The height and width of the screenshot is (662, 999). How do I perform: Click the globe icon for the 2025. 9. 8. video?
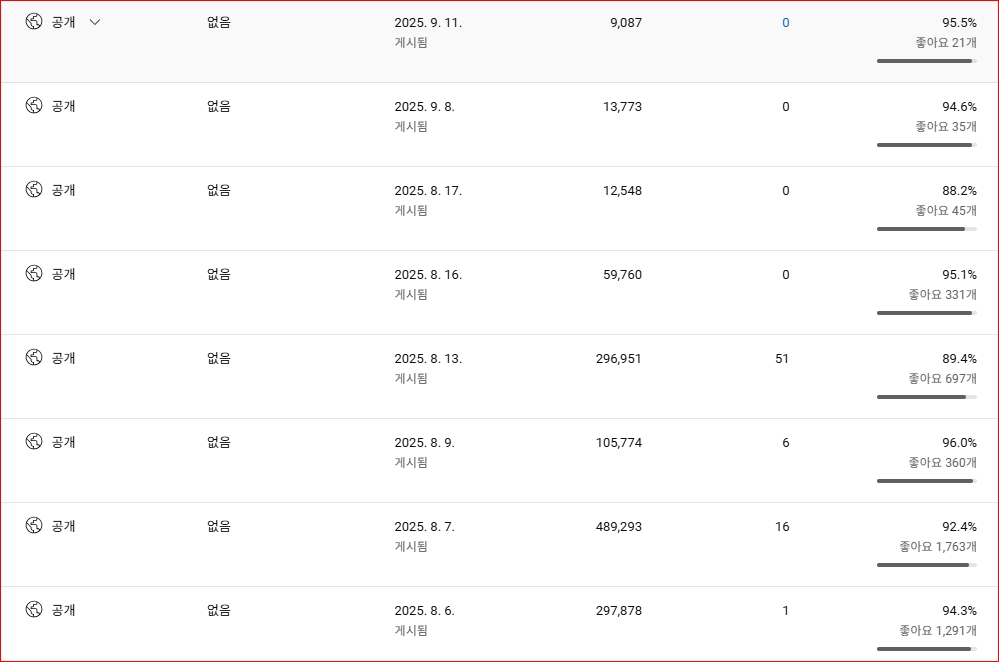point(34,105)
